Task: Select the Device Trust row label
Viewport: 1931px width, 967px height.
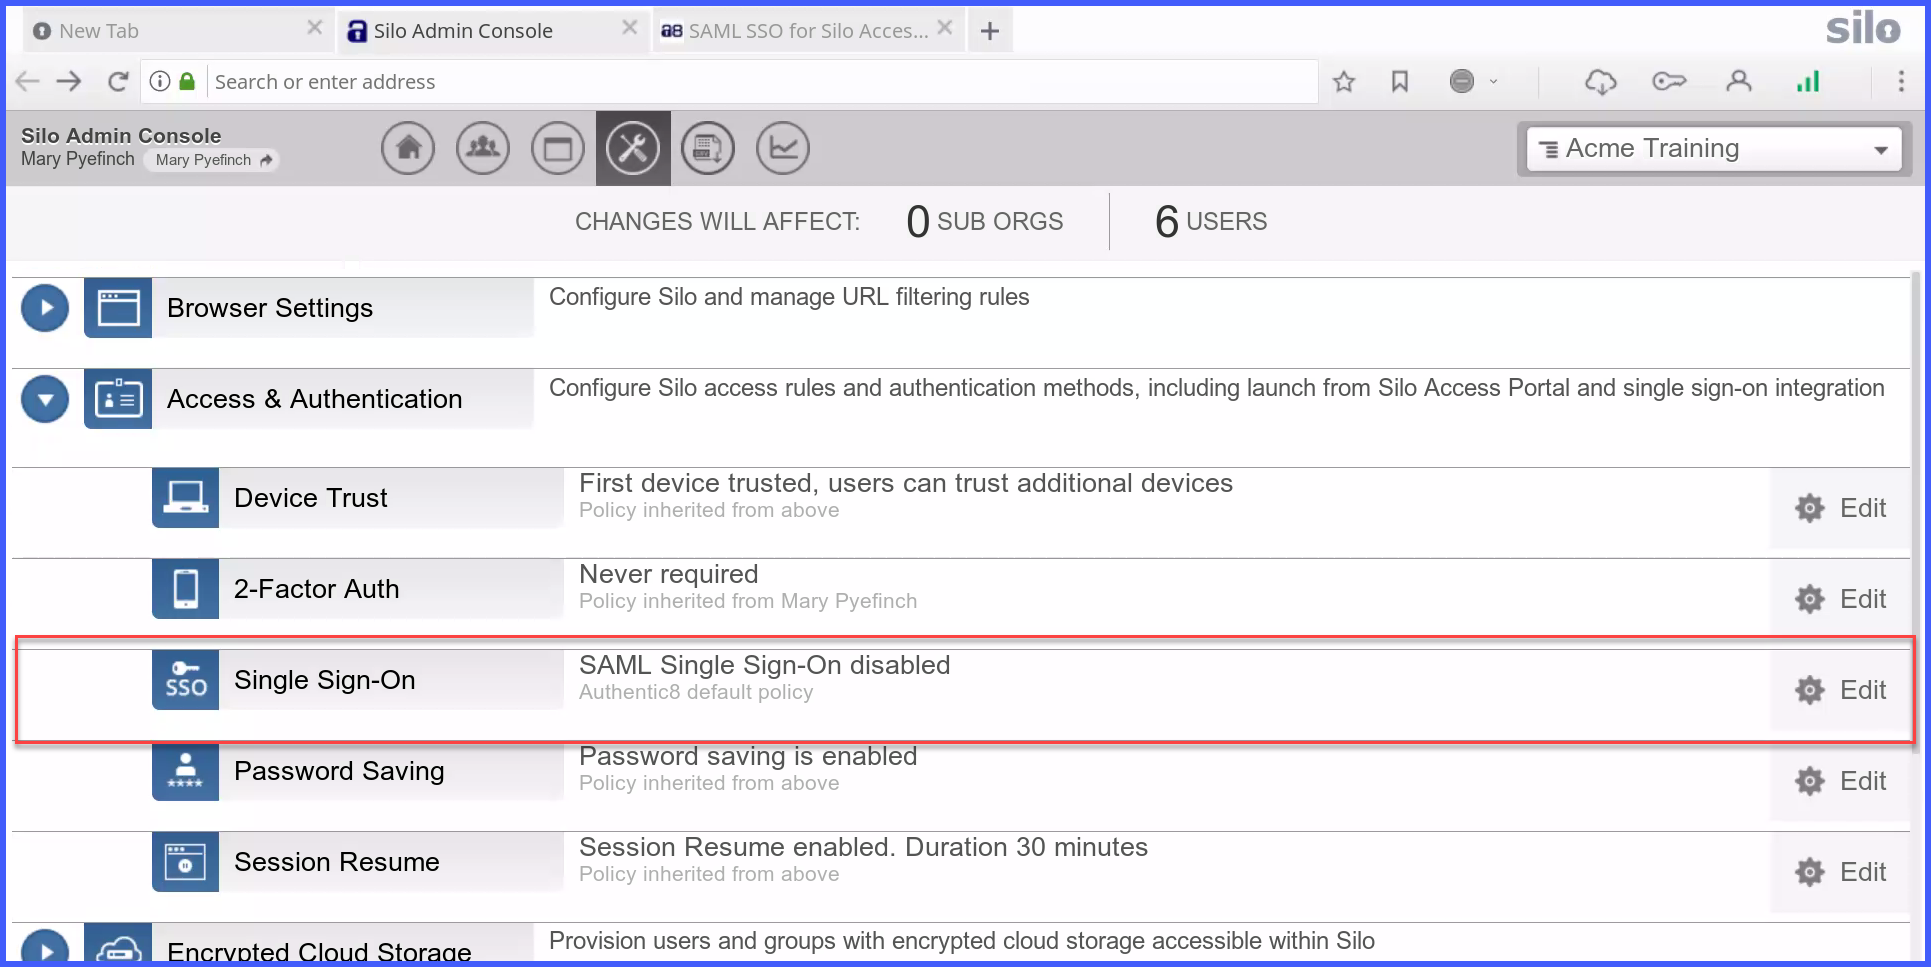Action: coord(311,498)
